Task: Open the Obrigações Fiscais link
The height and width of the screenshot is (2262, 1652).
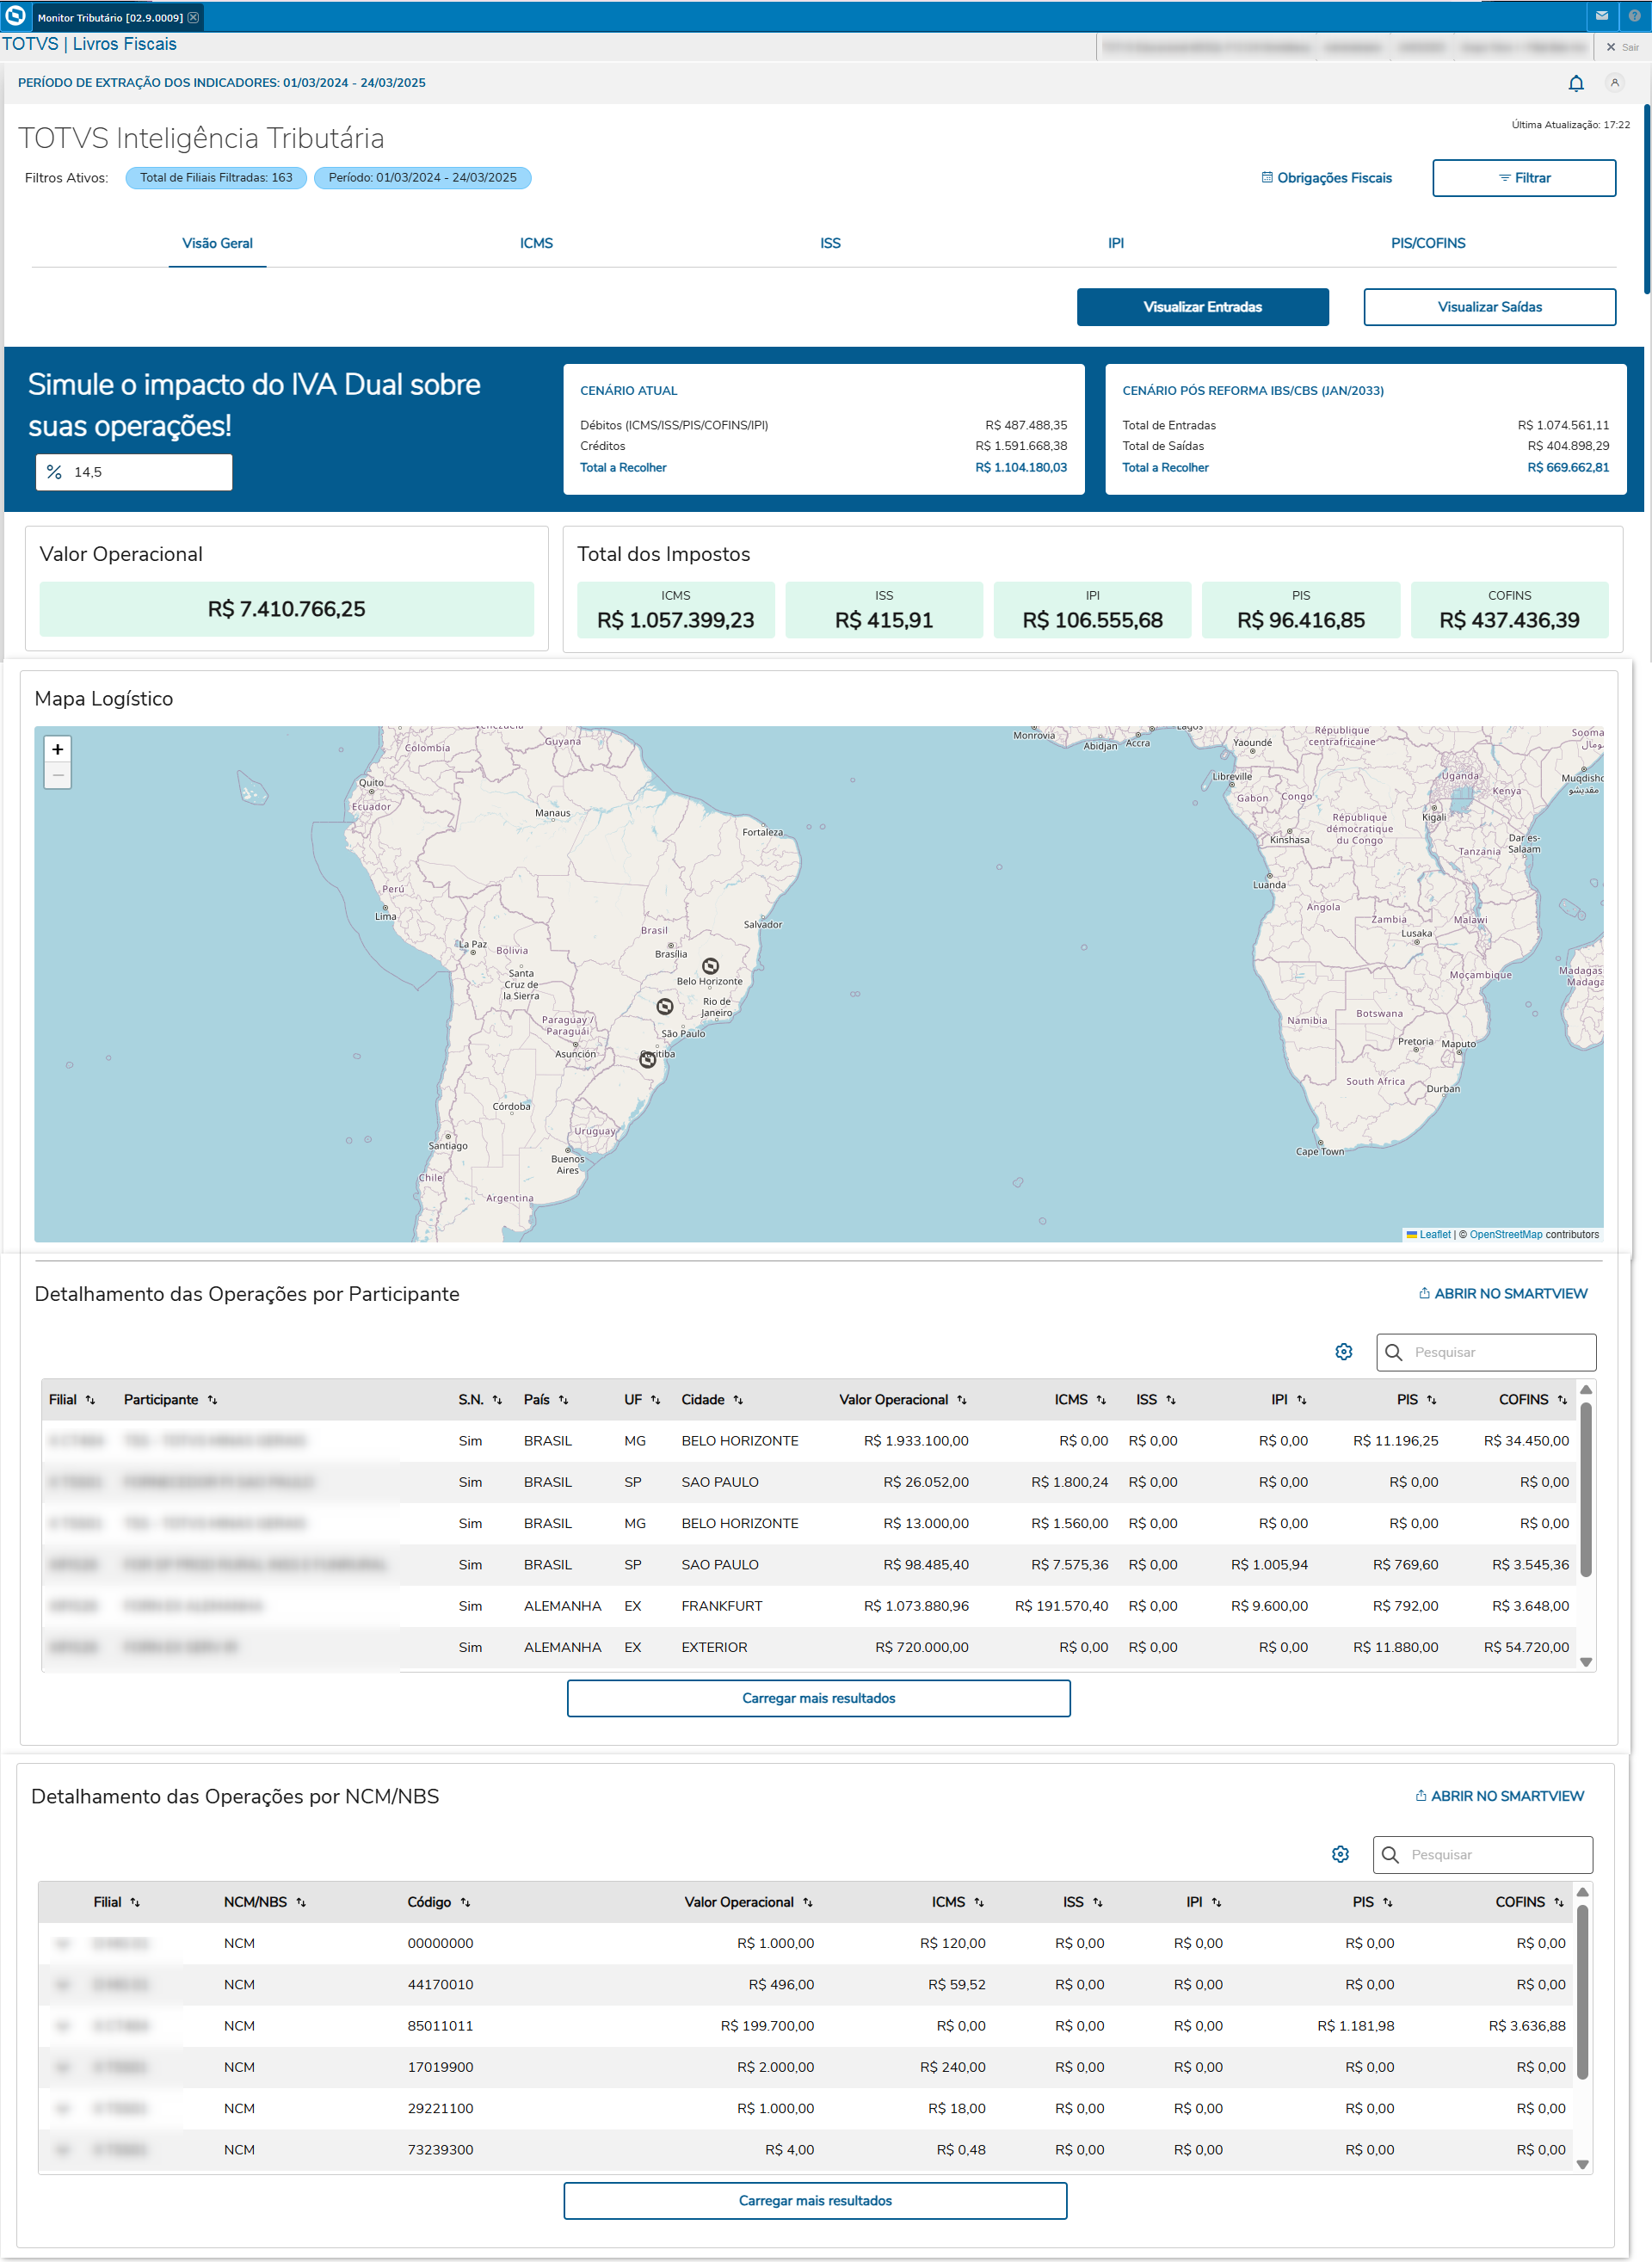Action: pos(1326,178)
